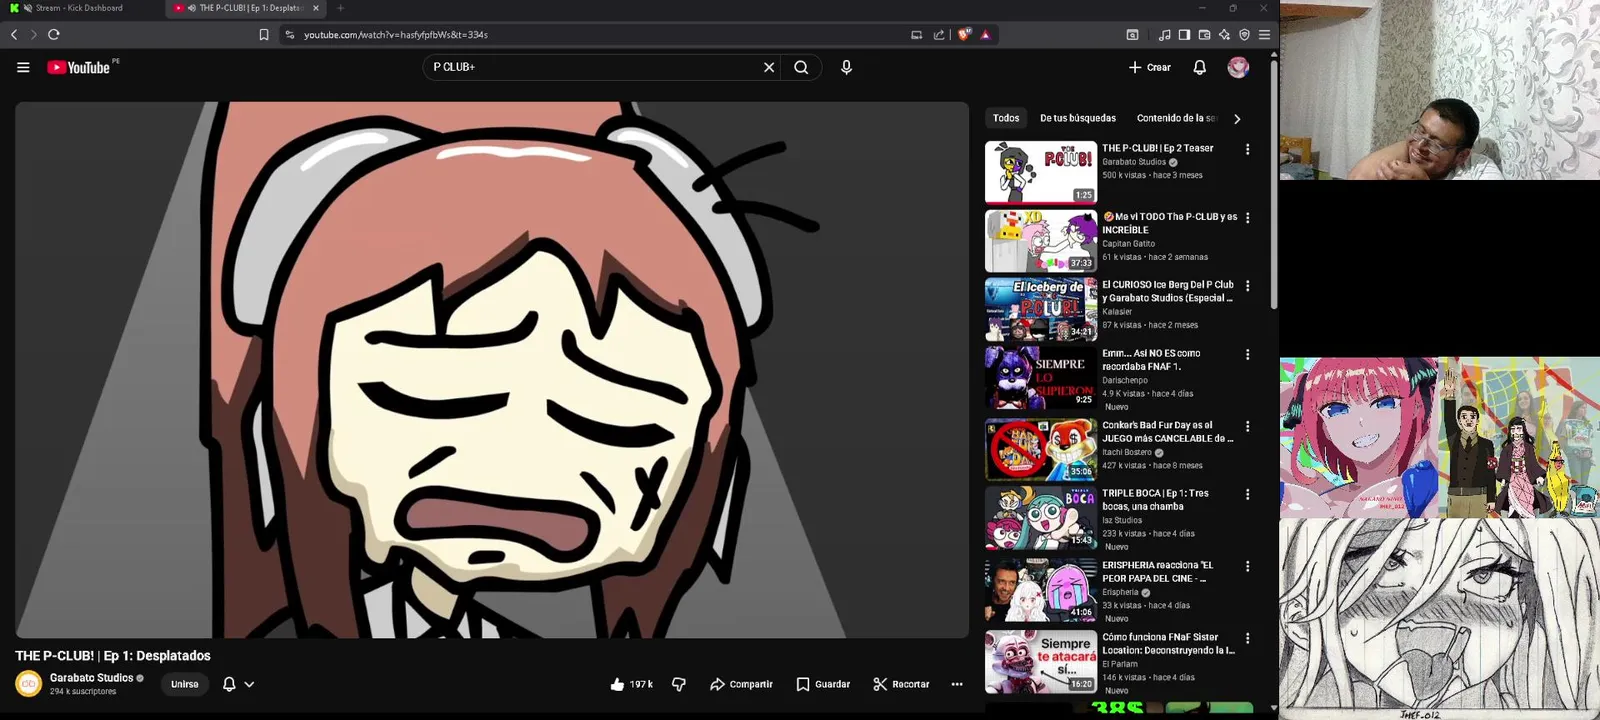Viewport: 1600px width, 720px height.
Task: Open options for Conker's Bad Fur Day video
Action: [1247, 426]
